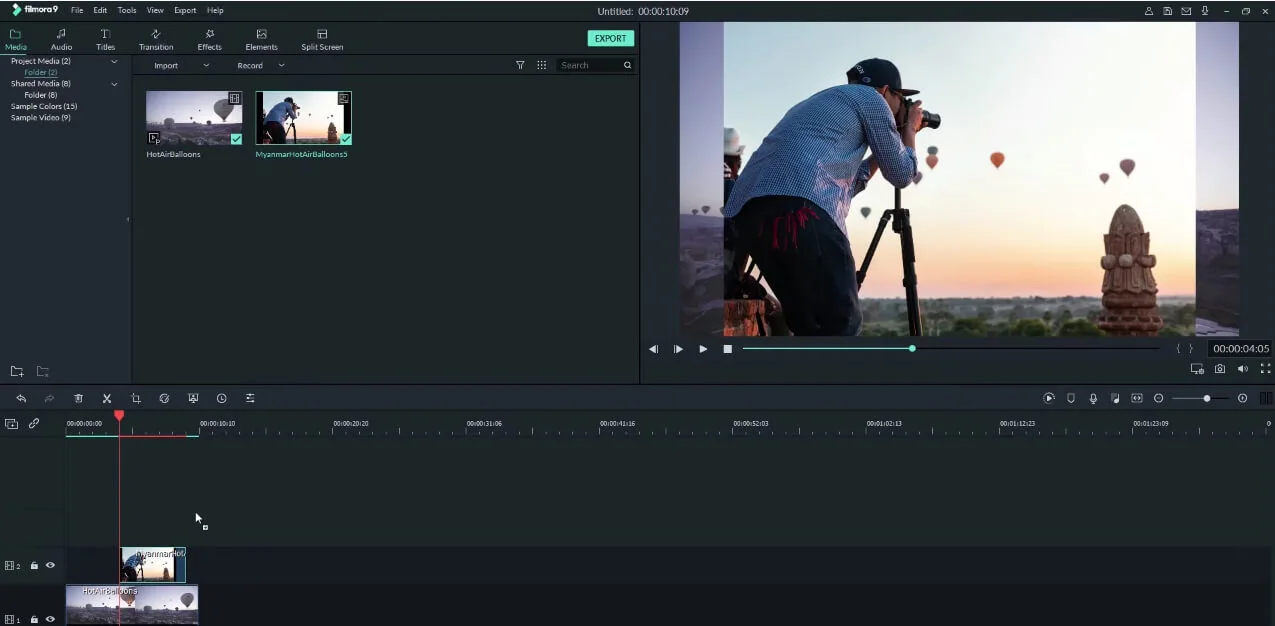Open the Export menu

(185, 10)
